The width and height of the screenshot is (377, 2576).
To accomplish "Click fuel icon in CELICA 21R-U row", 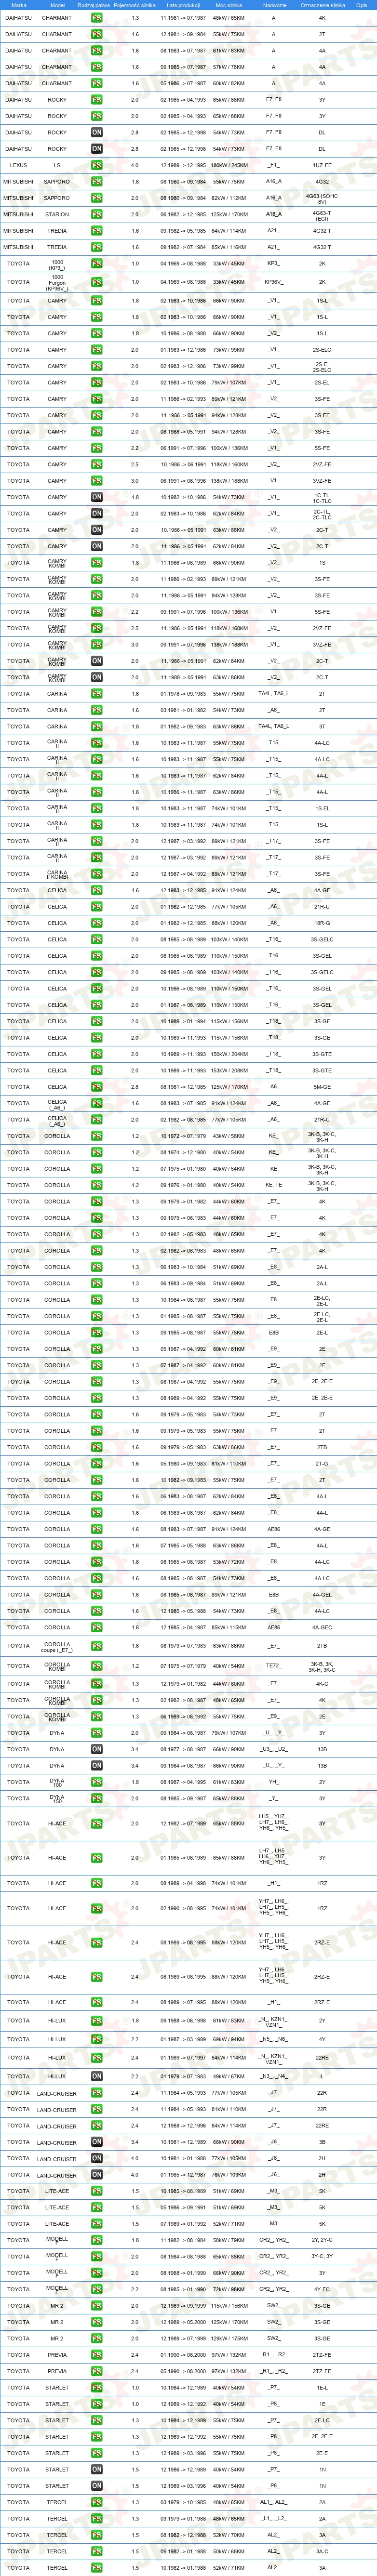I will pos(97,907).
